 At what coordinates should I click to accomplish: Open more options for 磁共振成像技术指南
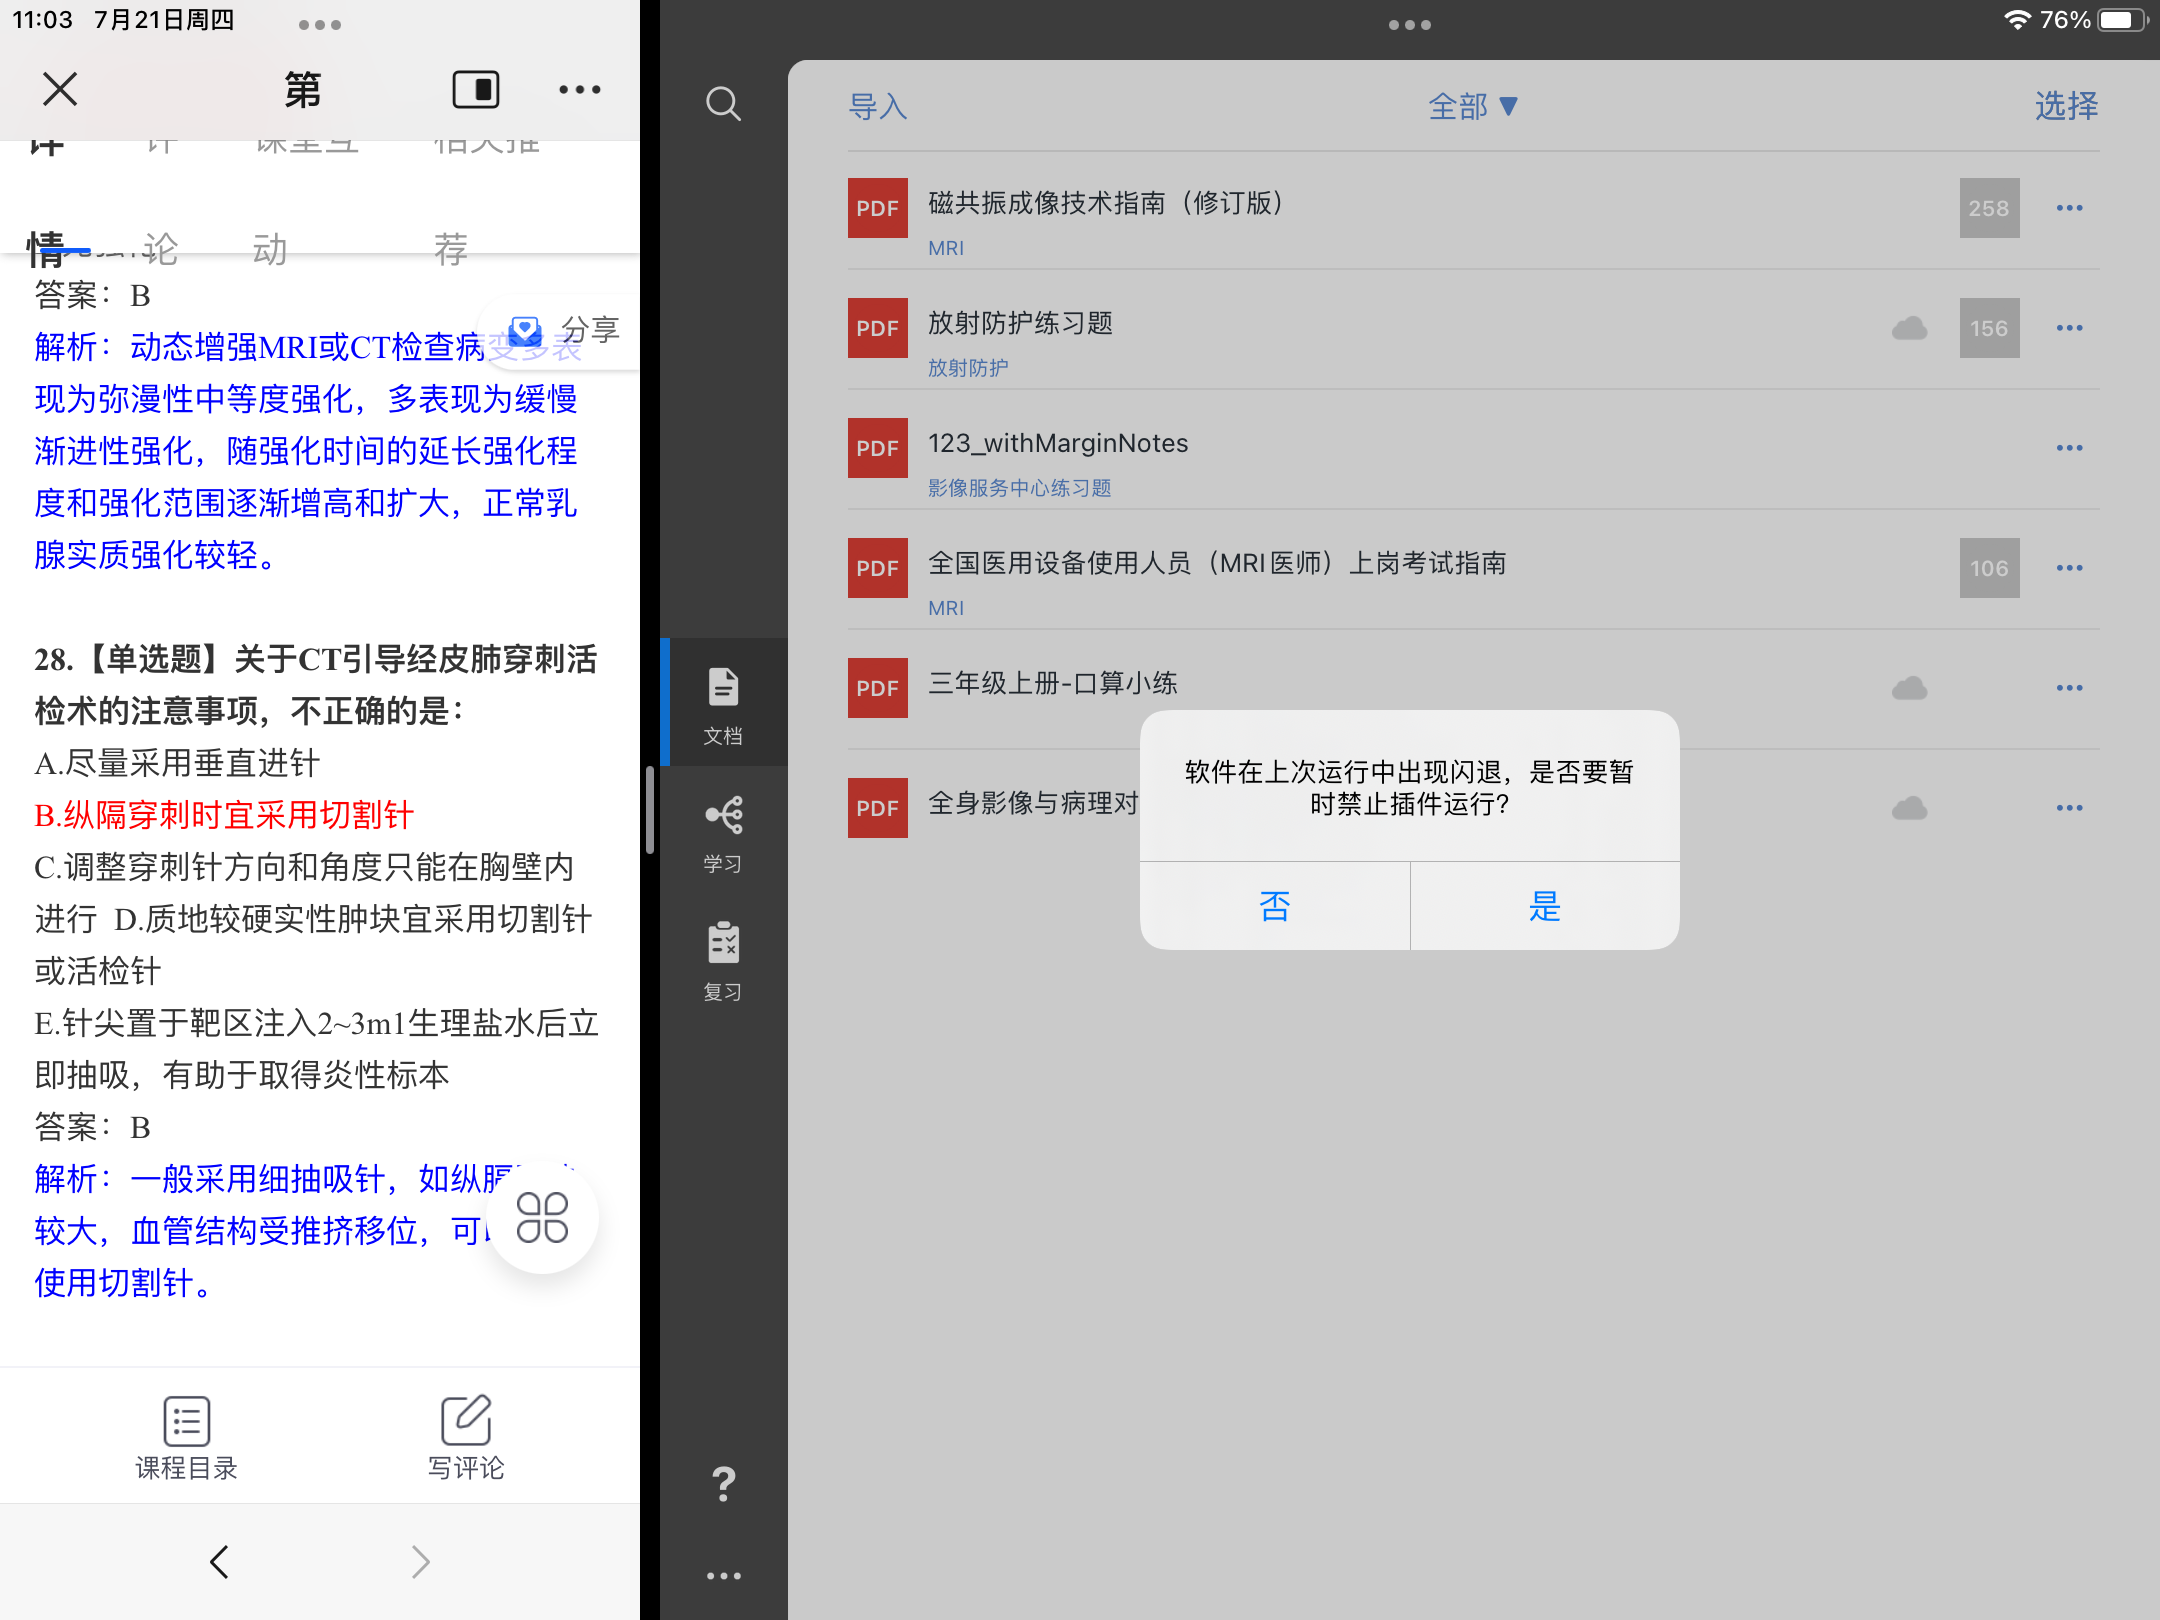pyautogui.click(x=2069, y=208)
